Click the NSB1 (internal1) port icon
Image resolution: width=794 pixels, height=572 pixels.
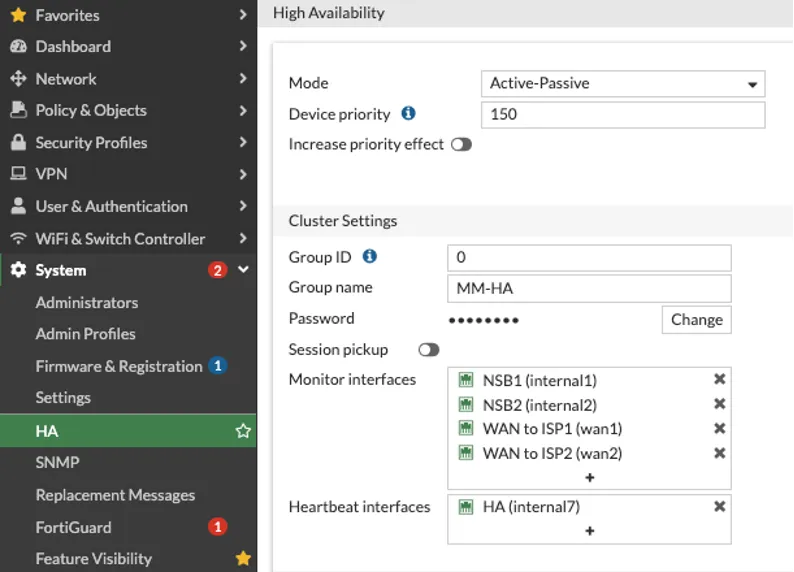coord(466,380)
